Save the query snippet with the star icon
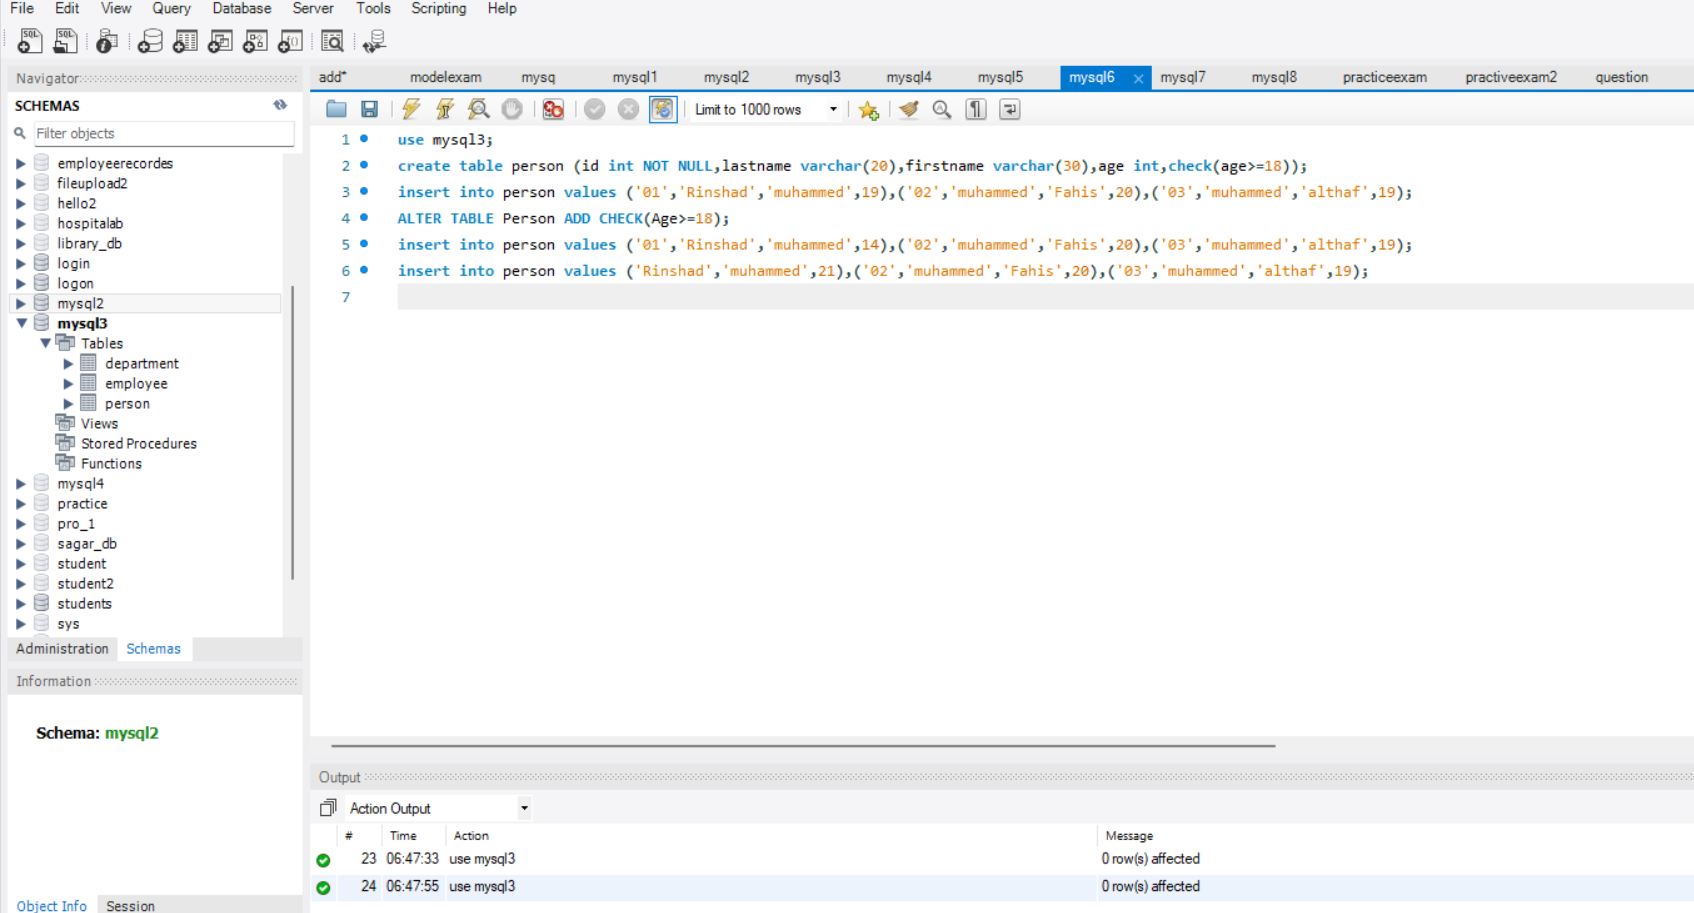Image resolution: width=1694 pixels, height=913 pixels. point(868,109)
